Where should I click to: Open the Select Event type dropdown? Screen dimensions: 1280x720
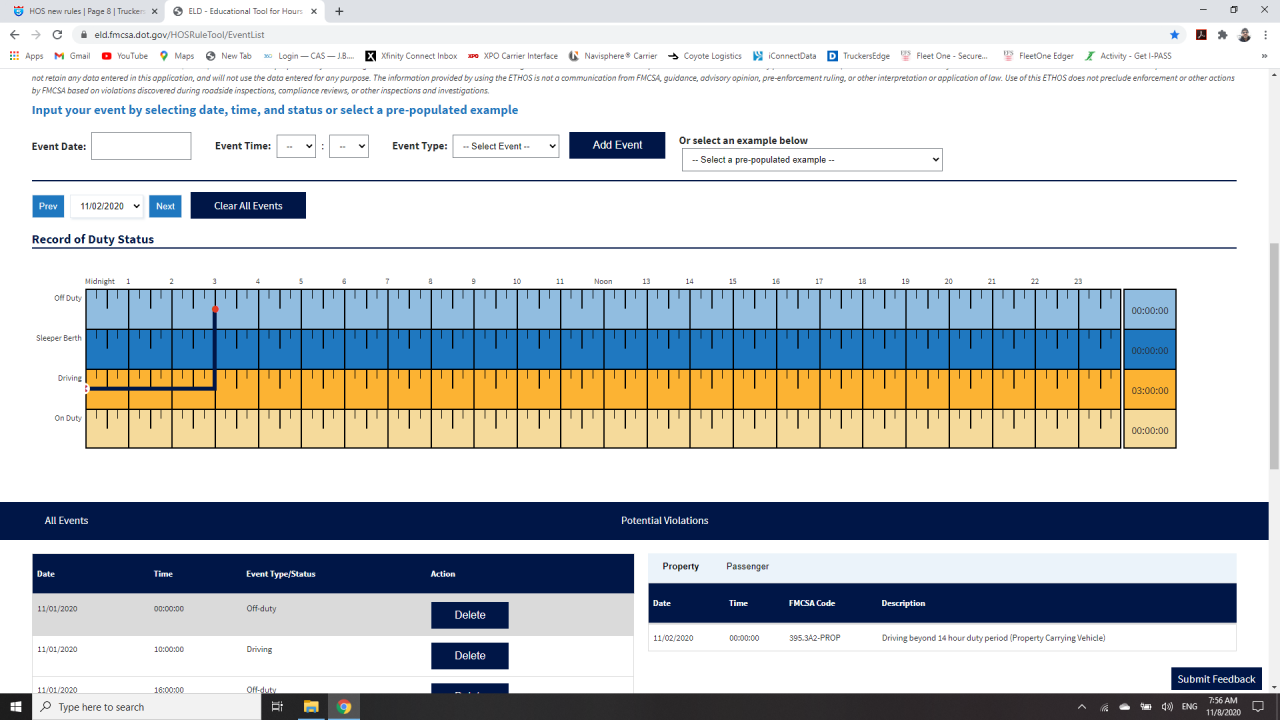(506, 146)
